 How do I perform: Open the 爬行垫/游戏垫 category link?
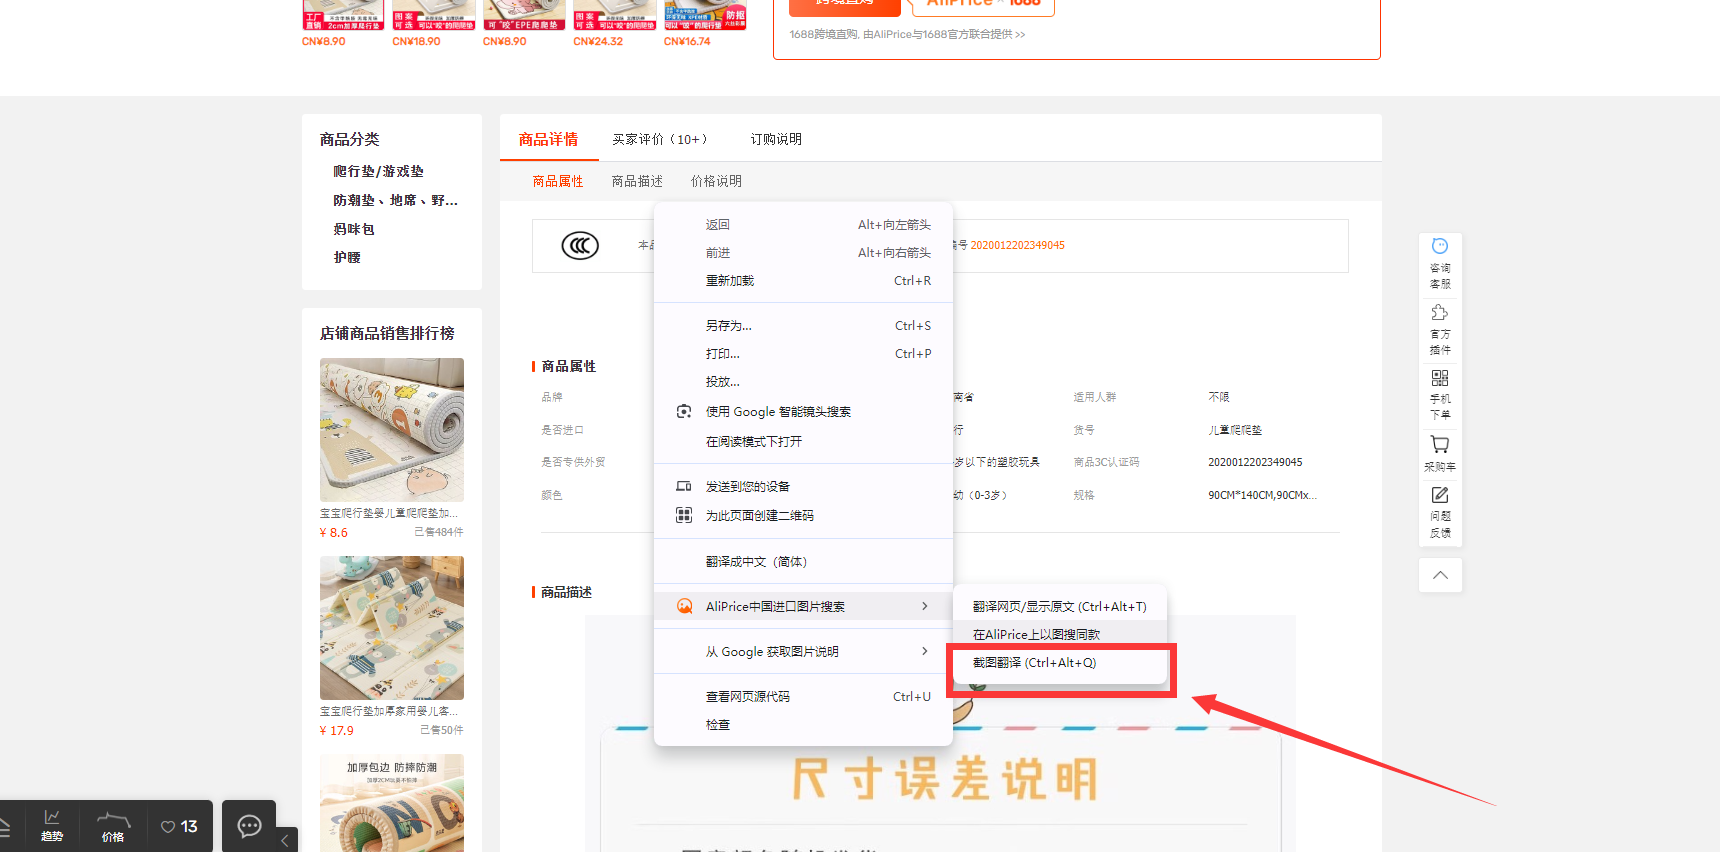coord(379,171)
